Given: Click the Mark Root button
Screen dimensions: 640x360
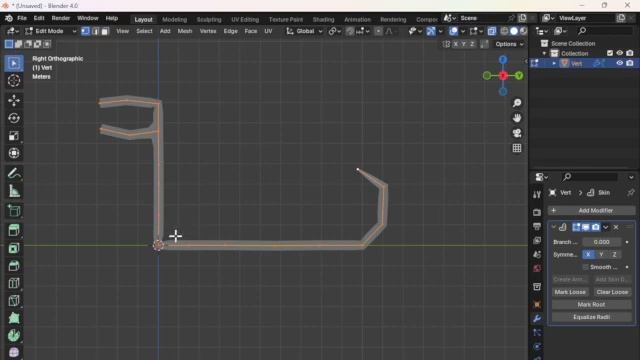Looking at the screenshot, I should pyautogui.click(x=591, y=304).
